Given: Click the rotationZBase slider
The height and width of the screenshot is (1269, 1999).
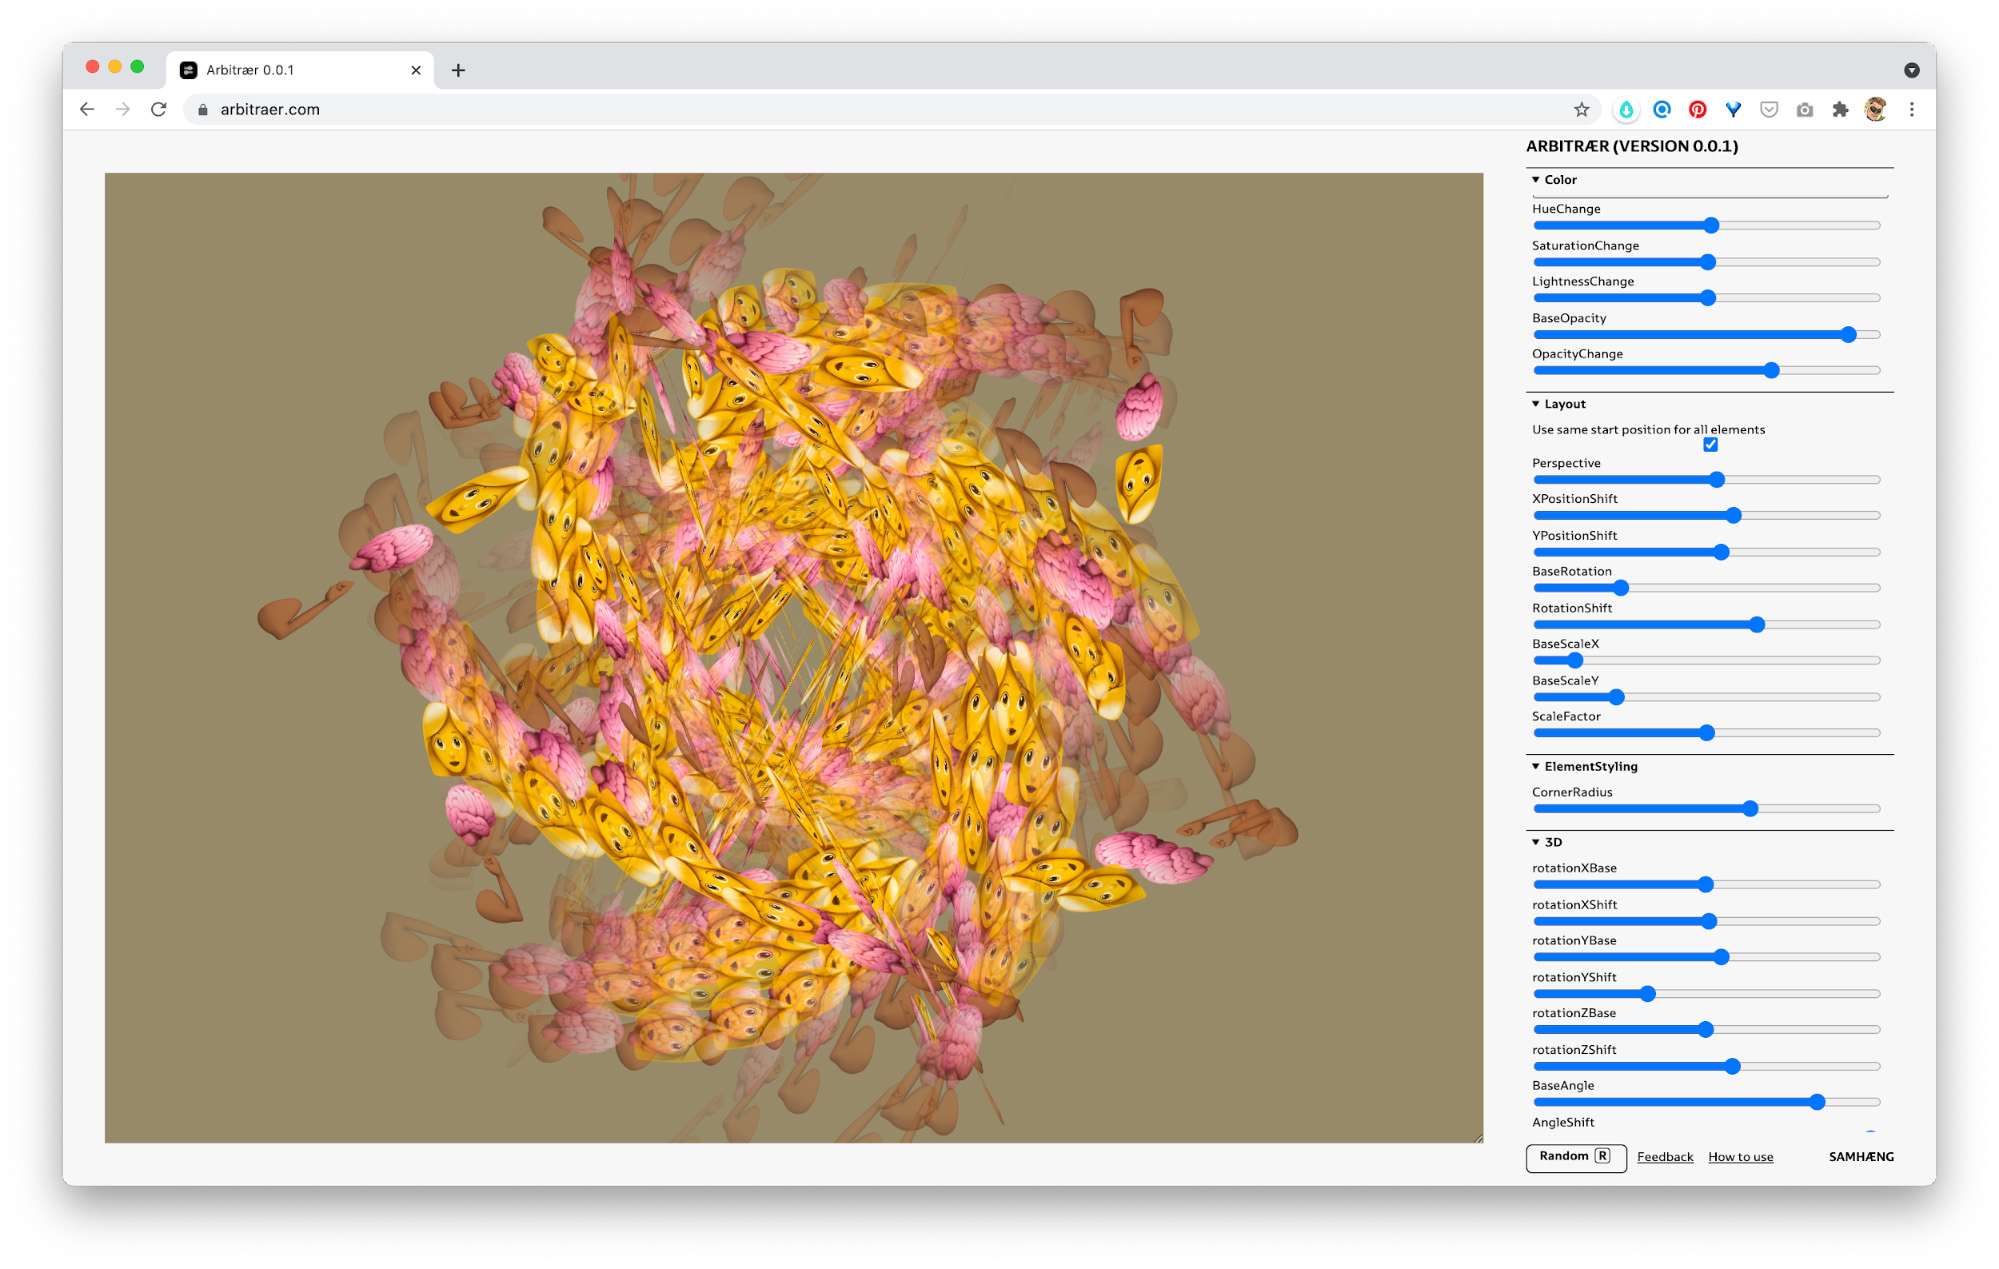Looking at the screenshot, I should (1706, 1030).
